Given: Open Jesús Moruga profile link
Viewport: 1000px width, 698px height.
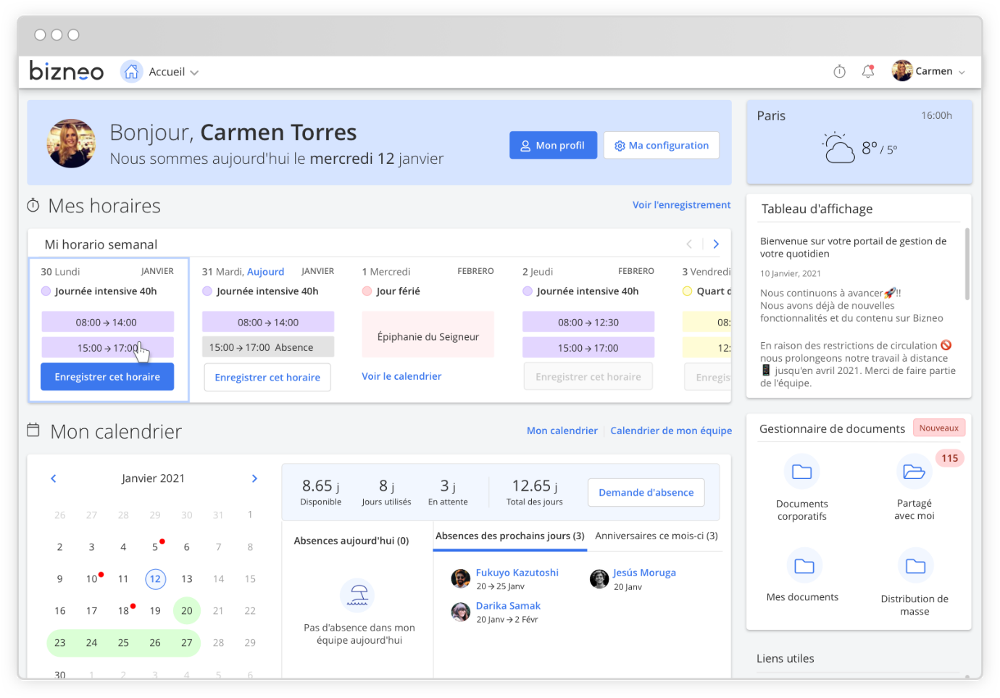Looking at the screenshot, I should pyautogui.click(x=644, y=573).
